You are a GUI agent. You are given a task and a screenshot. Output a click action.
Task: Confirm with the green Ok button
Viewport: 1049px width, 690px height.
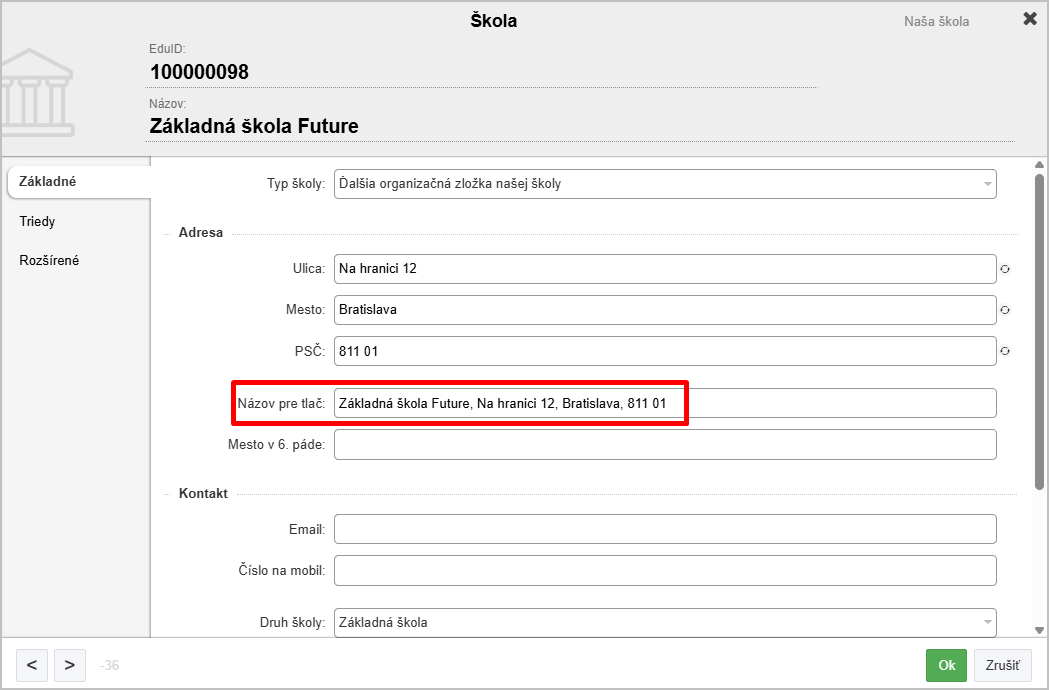(946, 665)
